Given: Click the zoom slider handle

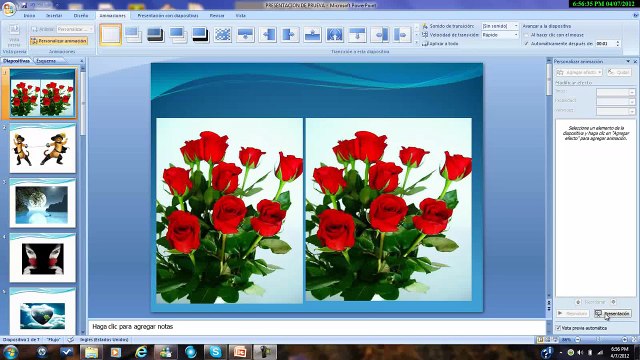Looking at the screenshot, I should pos(598,340).
